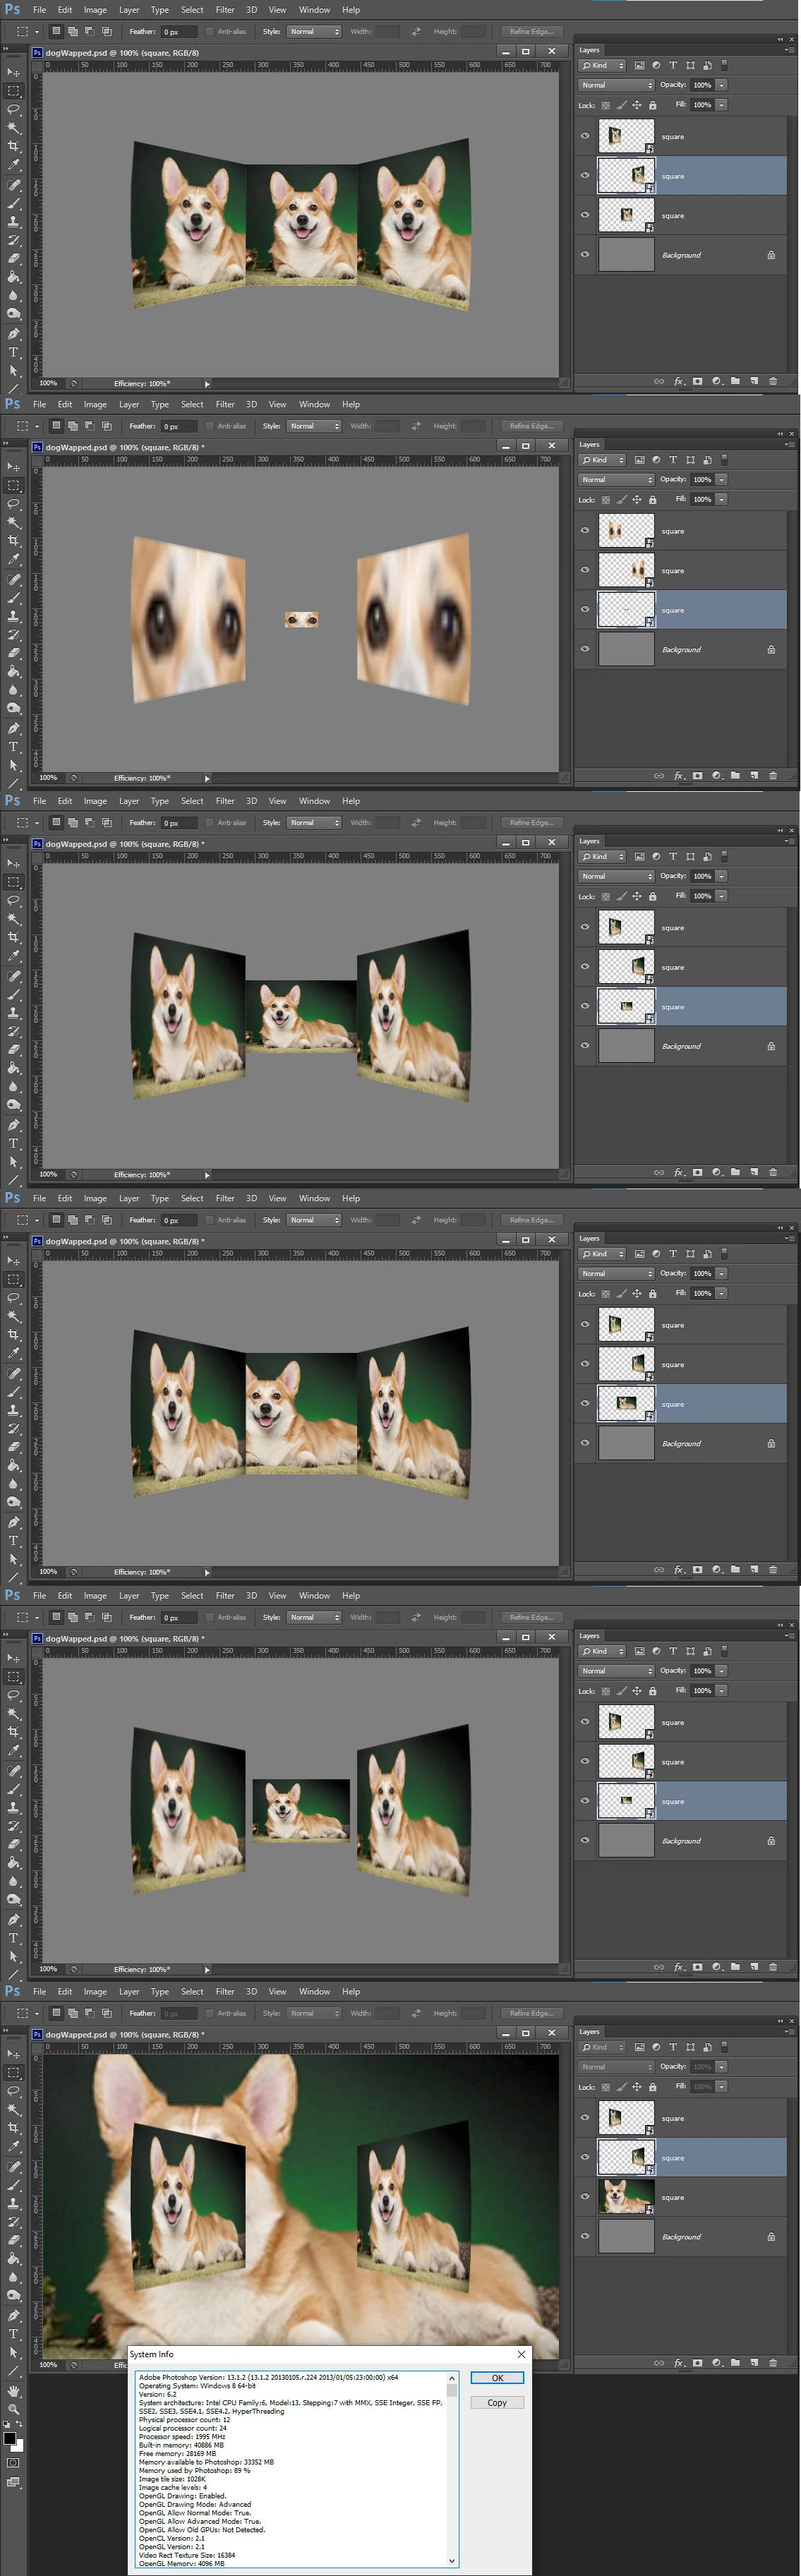Open Window menu in System Info window
Image resolution: width=801 pixels, height=2576 pixels.
(x=314, y=1992)
